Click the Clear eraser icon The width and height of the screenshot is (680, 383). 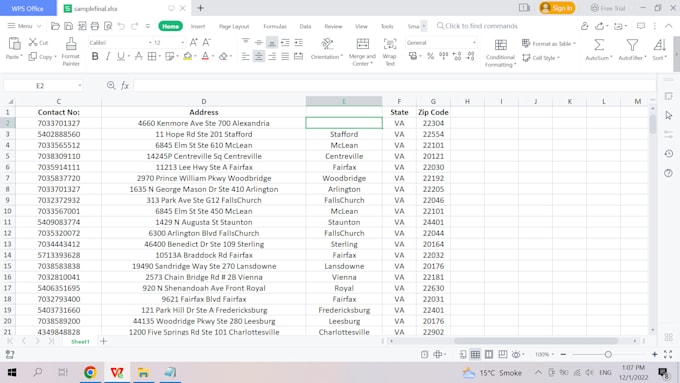[223, 56]
